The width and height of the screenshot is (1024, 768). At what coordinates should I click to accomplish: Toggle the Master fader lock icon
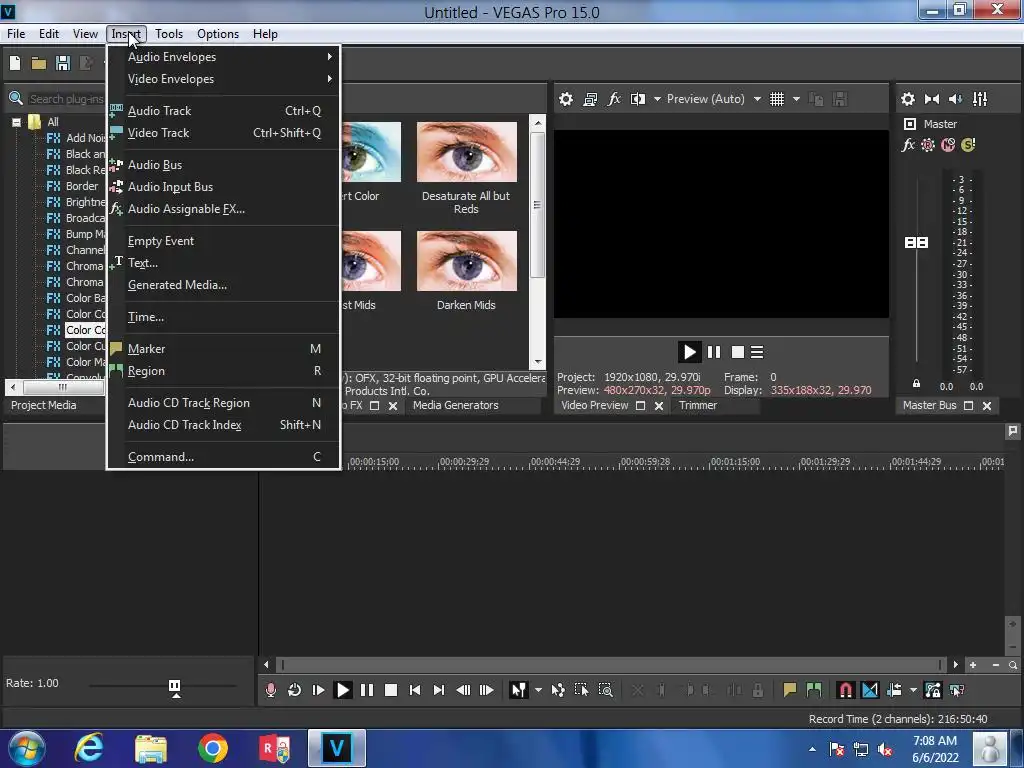916,384
